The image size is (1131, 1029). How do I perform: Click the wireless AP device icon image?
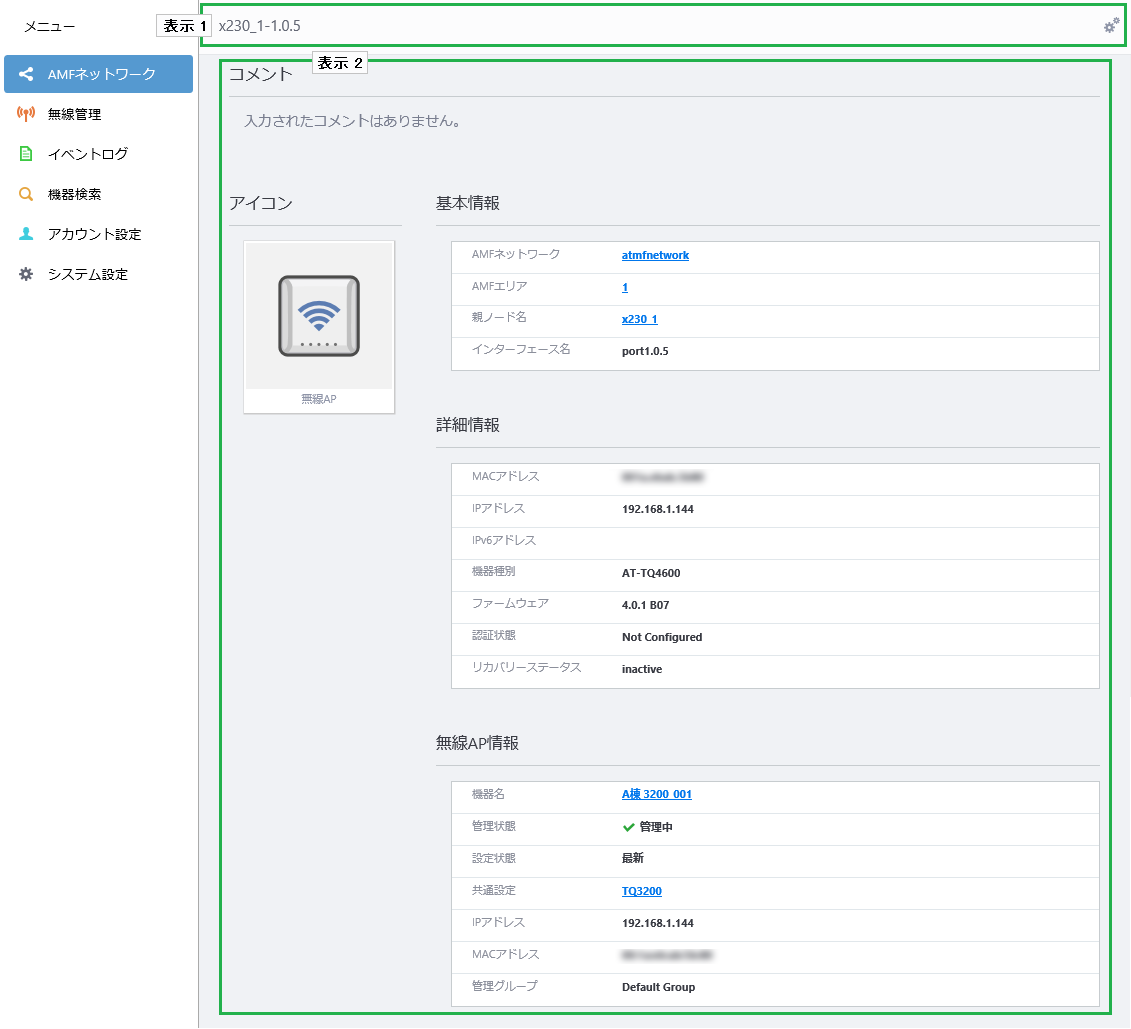tap(319, 316)
